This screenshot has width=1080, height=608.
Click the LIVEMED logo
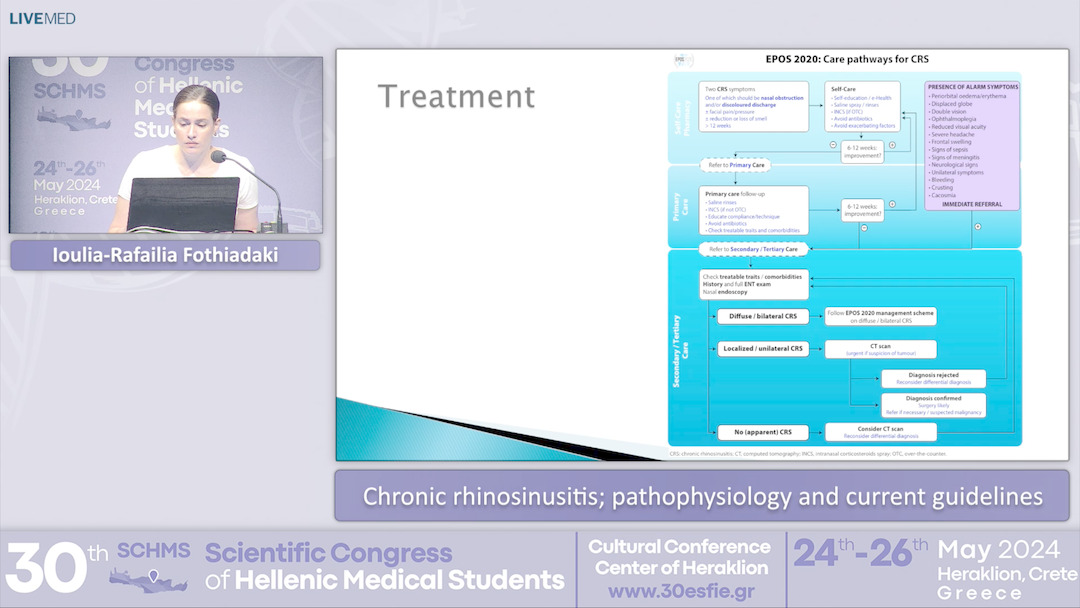pos(42,19)
